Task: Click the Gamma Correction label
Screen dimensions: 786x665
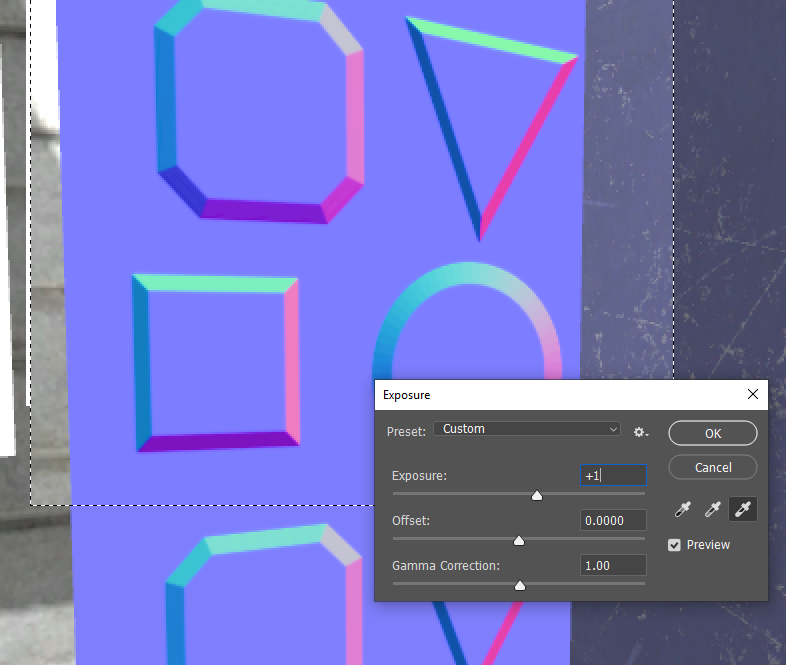Action: (x=446, y=566)
